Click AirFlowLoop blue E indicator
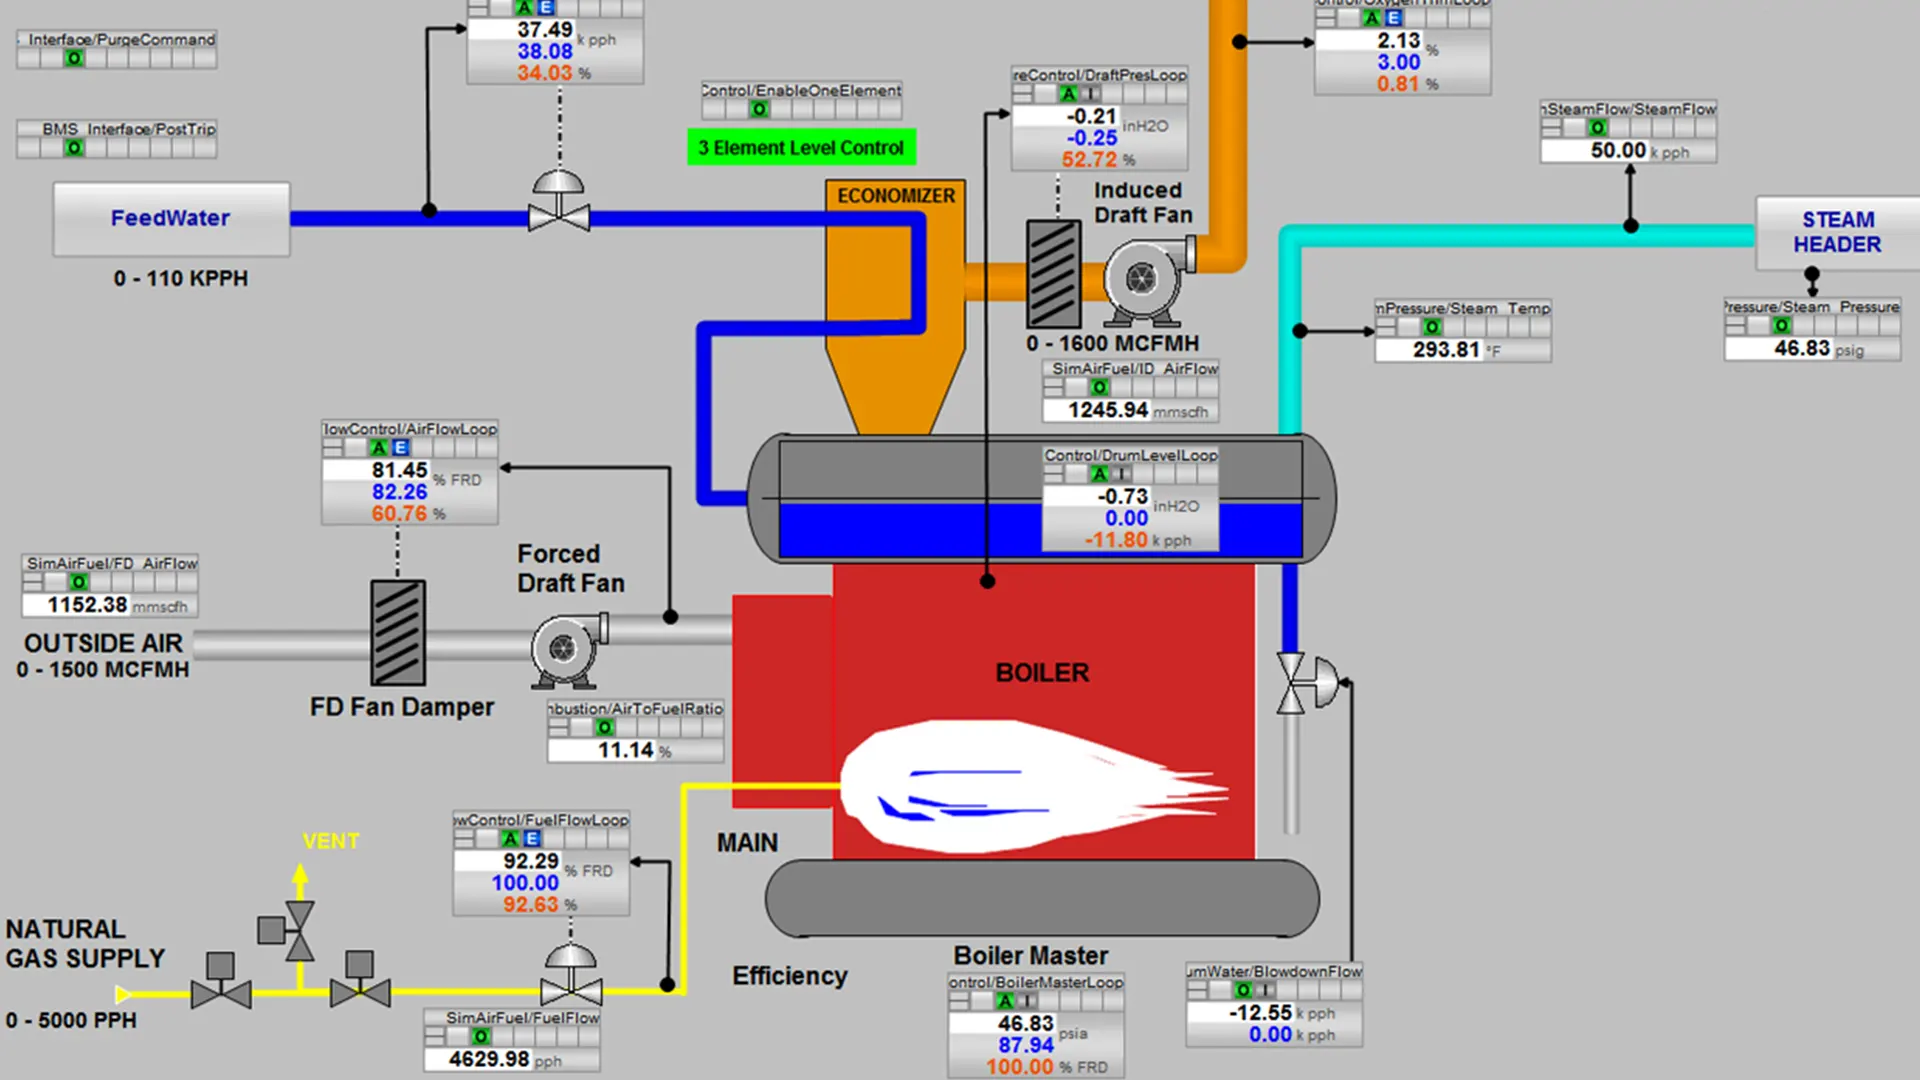1920x1080 pixels. coord(400,448)
